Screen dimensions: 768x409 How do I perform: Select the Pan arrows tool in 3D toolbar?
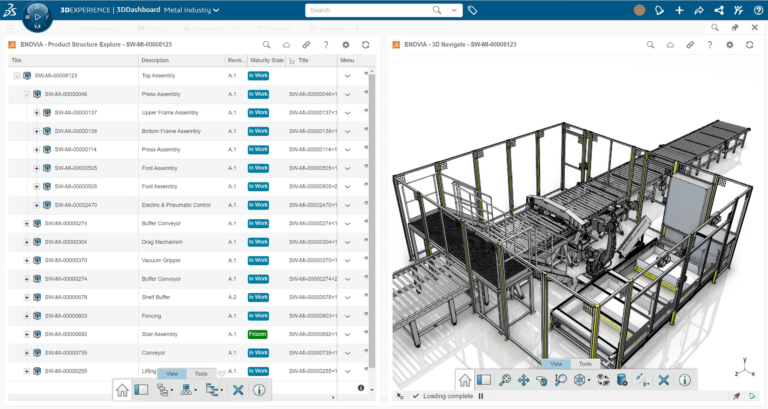click(523, 380)
